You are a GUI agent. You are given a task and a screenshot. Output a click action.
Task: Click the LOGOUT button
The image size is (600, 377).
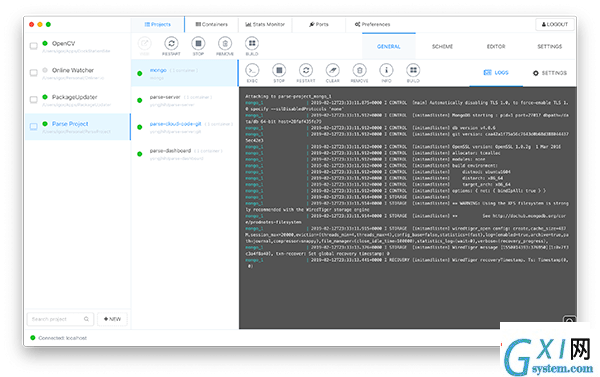[x=555, y=24]
